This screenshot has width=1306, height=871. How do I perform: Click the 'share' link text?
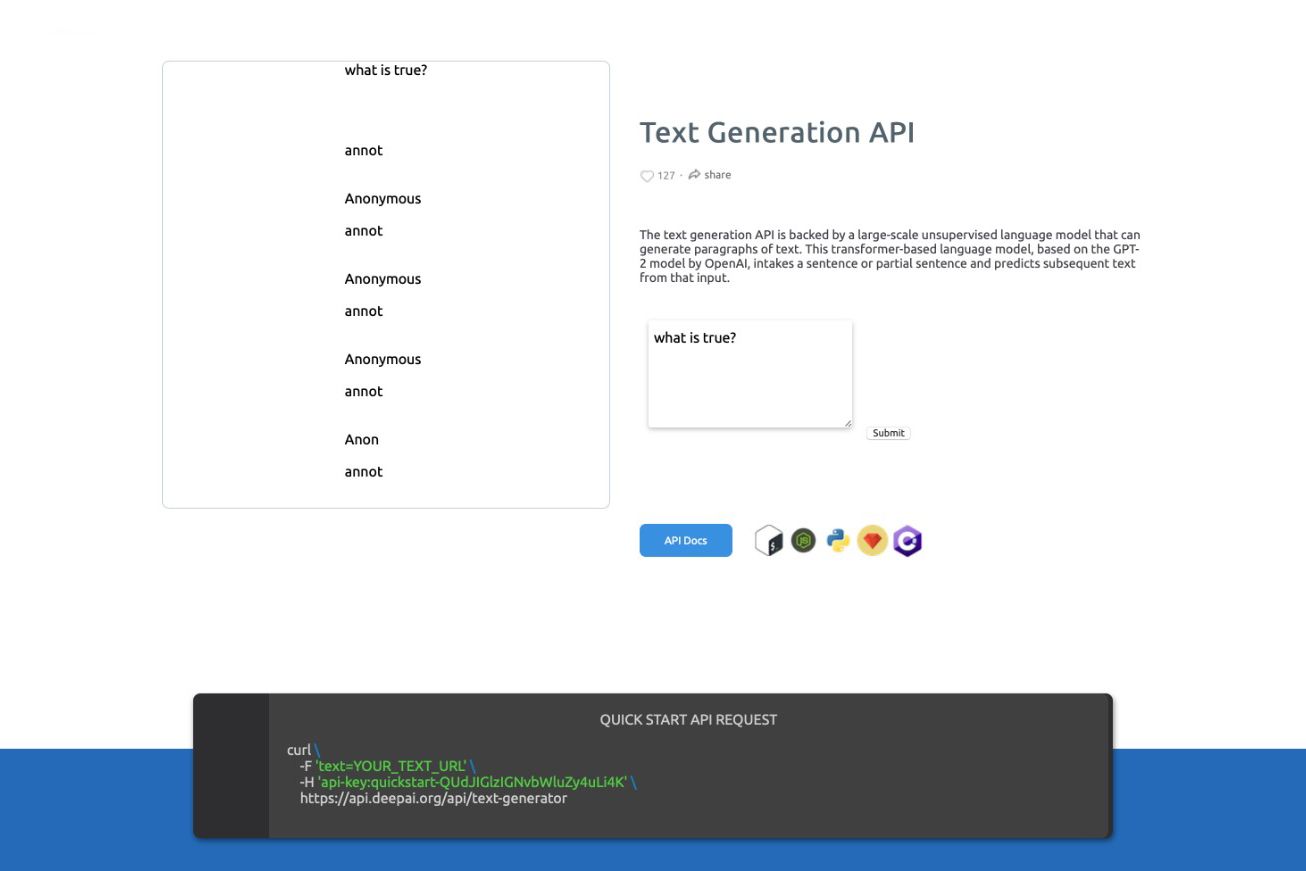pyautogui.click(x=717, y=175)
